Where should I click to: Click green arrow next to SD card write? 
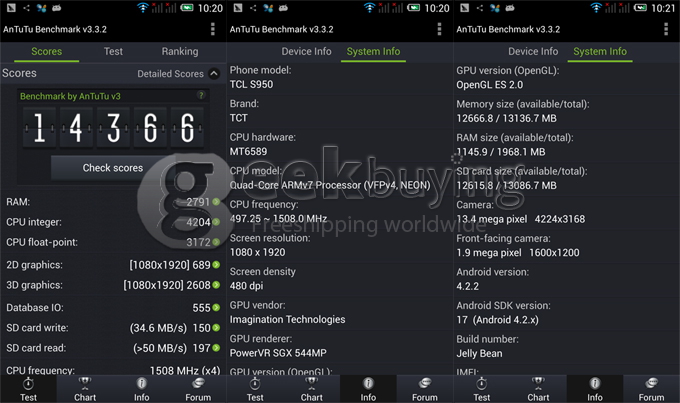(216, 328)
